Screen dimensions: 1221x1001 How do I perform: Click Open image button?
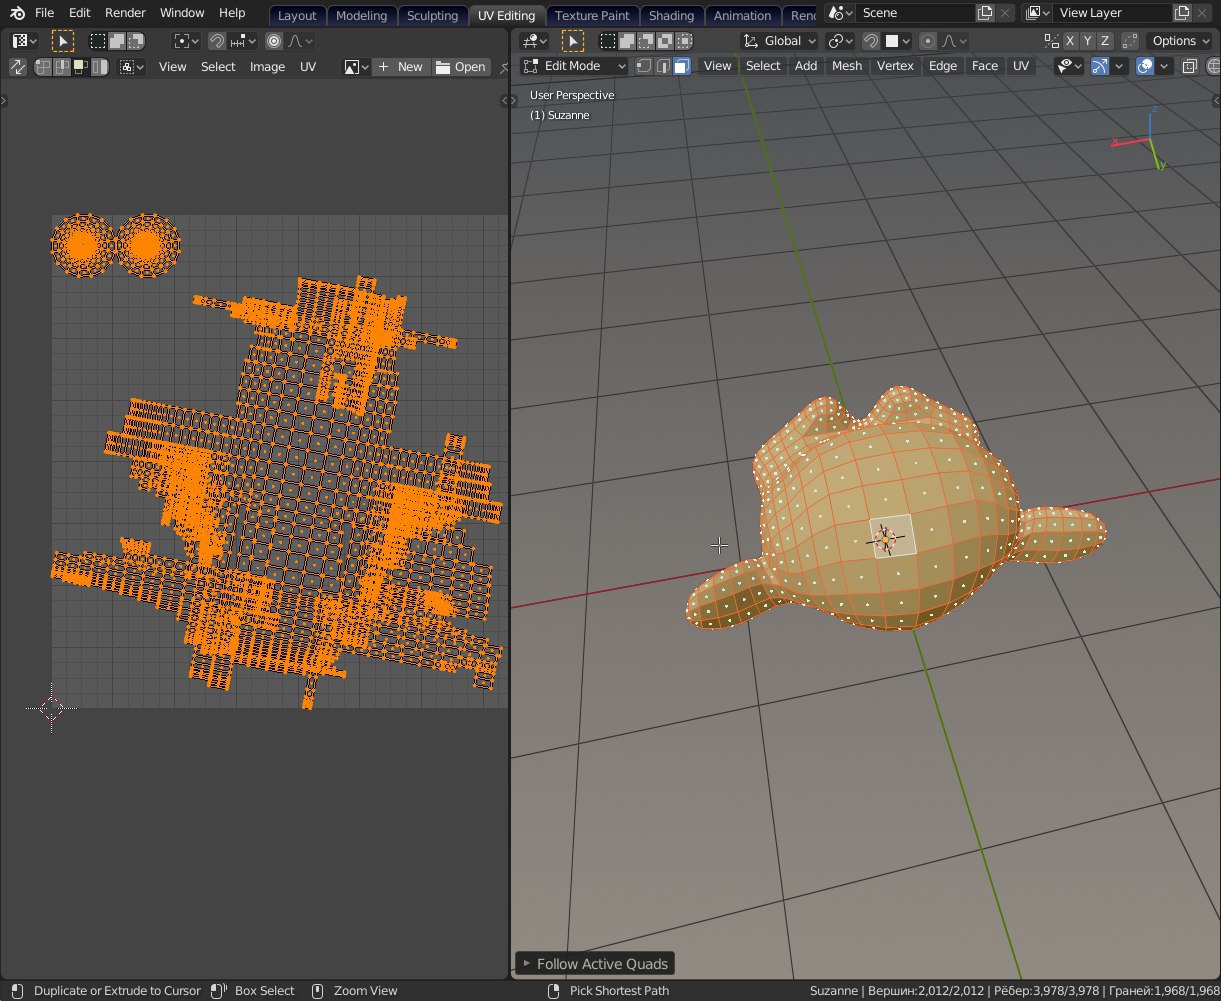click(461, 67)
